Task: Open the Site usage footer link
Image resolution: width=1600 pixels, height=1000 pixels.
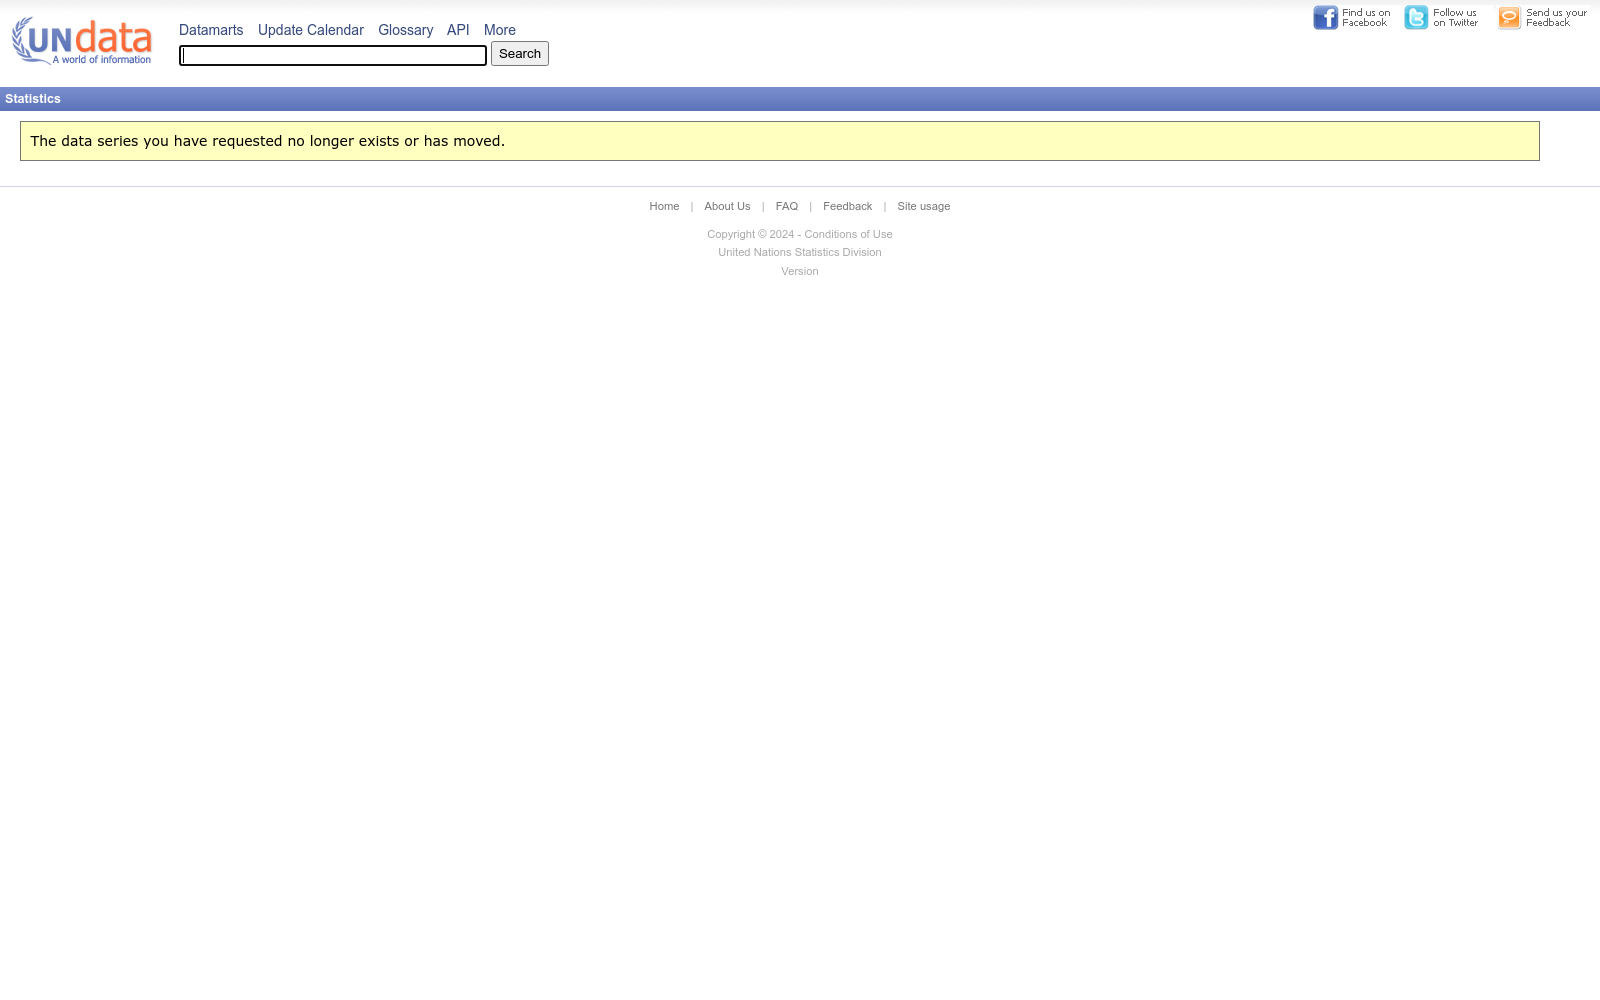Action: [x=924, y=206]
